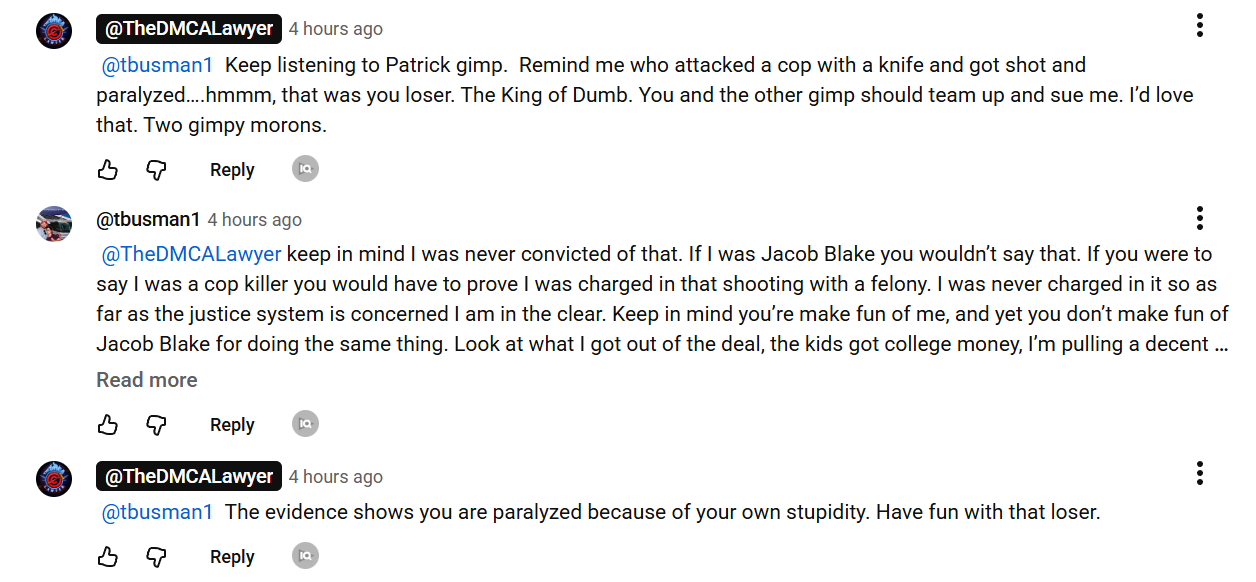Dislike the bottom comment
The height and width of the screenshot is (582, 1256).
(156, 557)
